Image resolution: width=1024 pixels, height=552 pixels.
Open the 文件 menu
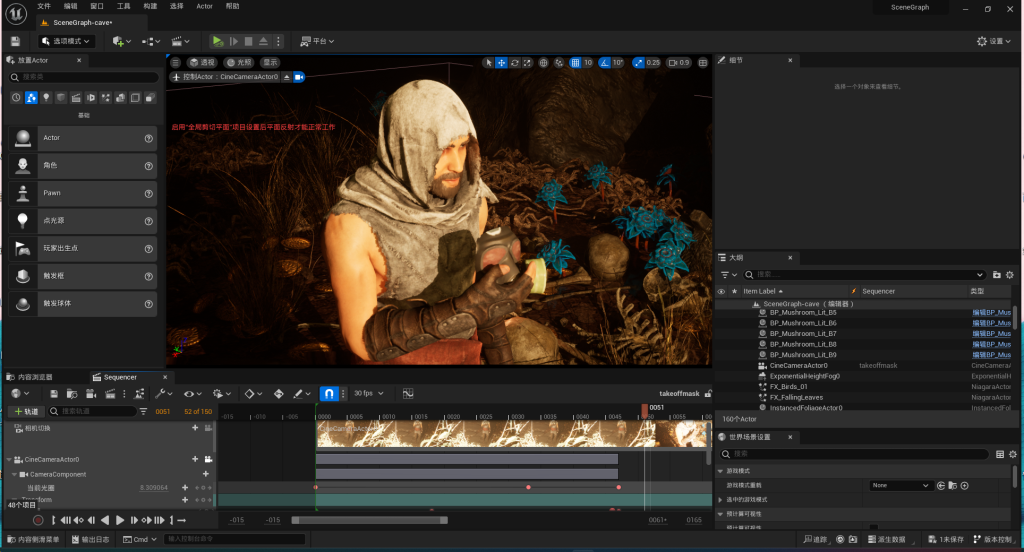click(44, 6)
